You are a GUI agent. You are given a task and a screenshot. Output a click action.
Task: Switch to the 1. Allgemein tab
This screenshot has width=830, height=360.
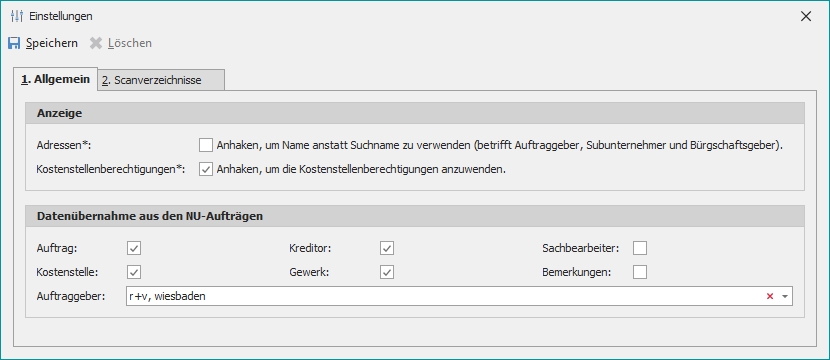(x=55, y=79)
